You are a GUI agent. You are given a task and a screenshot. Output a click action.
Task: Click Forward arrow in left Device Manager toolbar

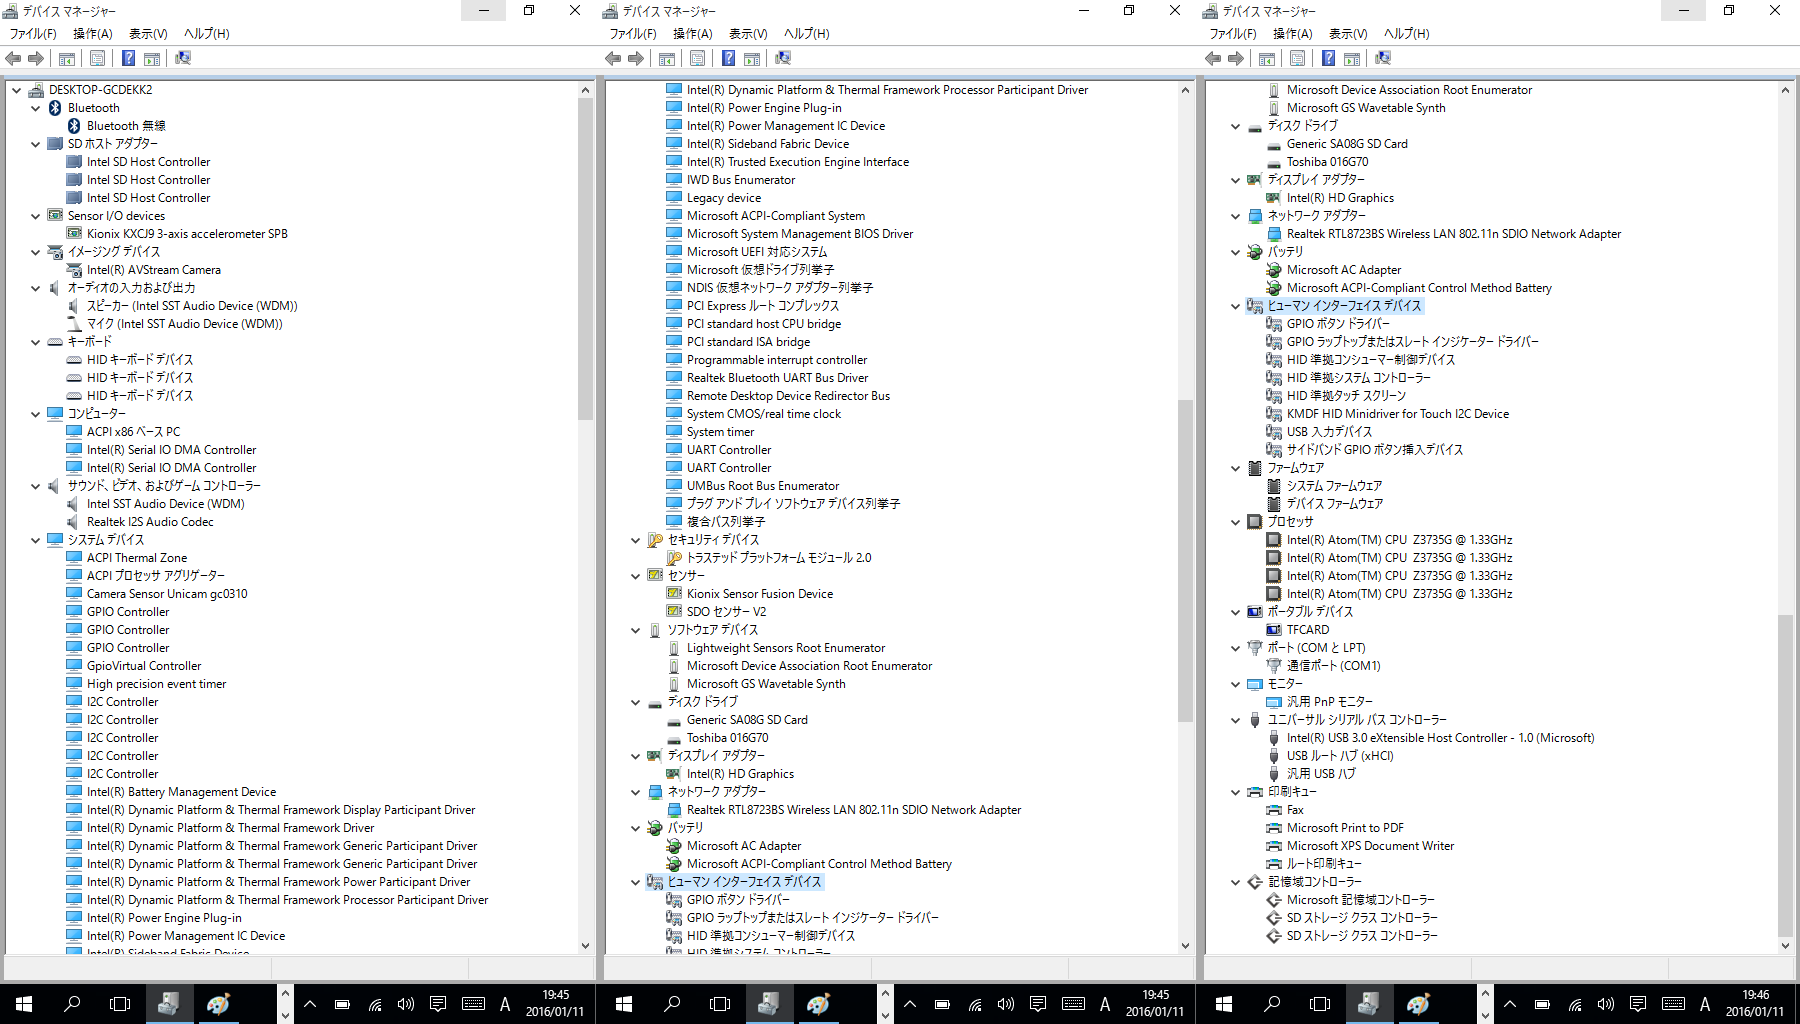click(36, 58)
